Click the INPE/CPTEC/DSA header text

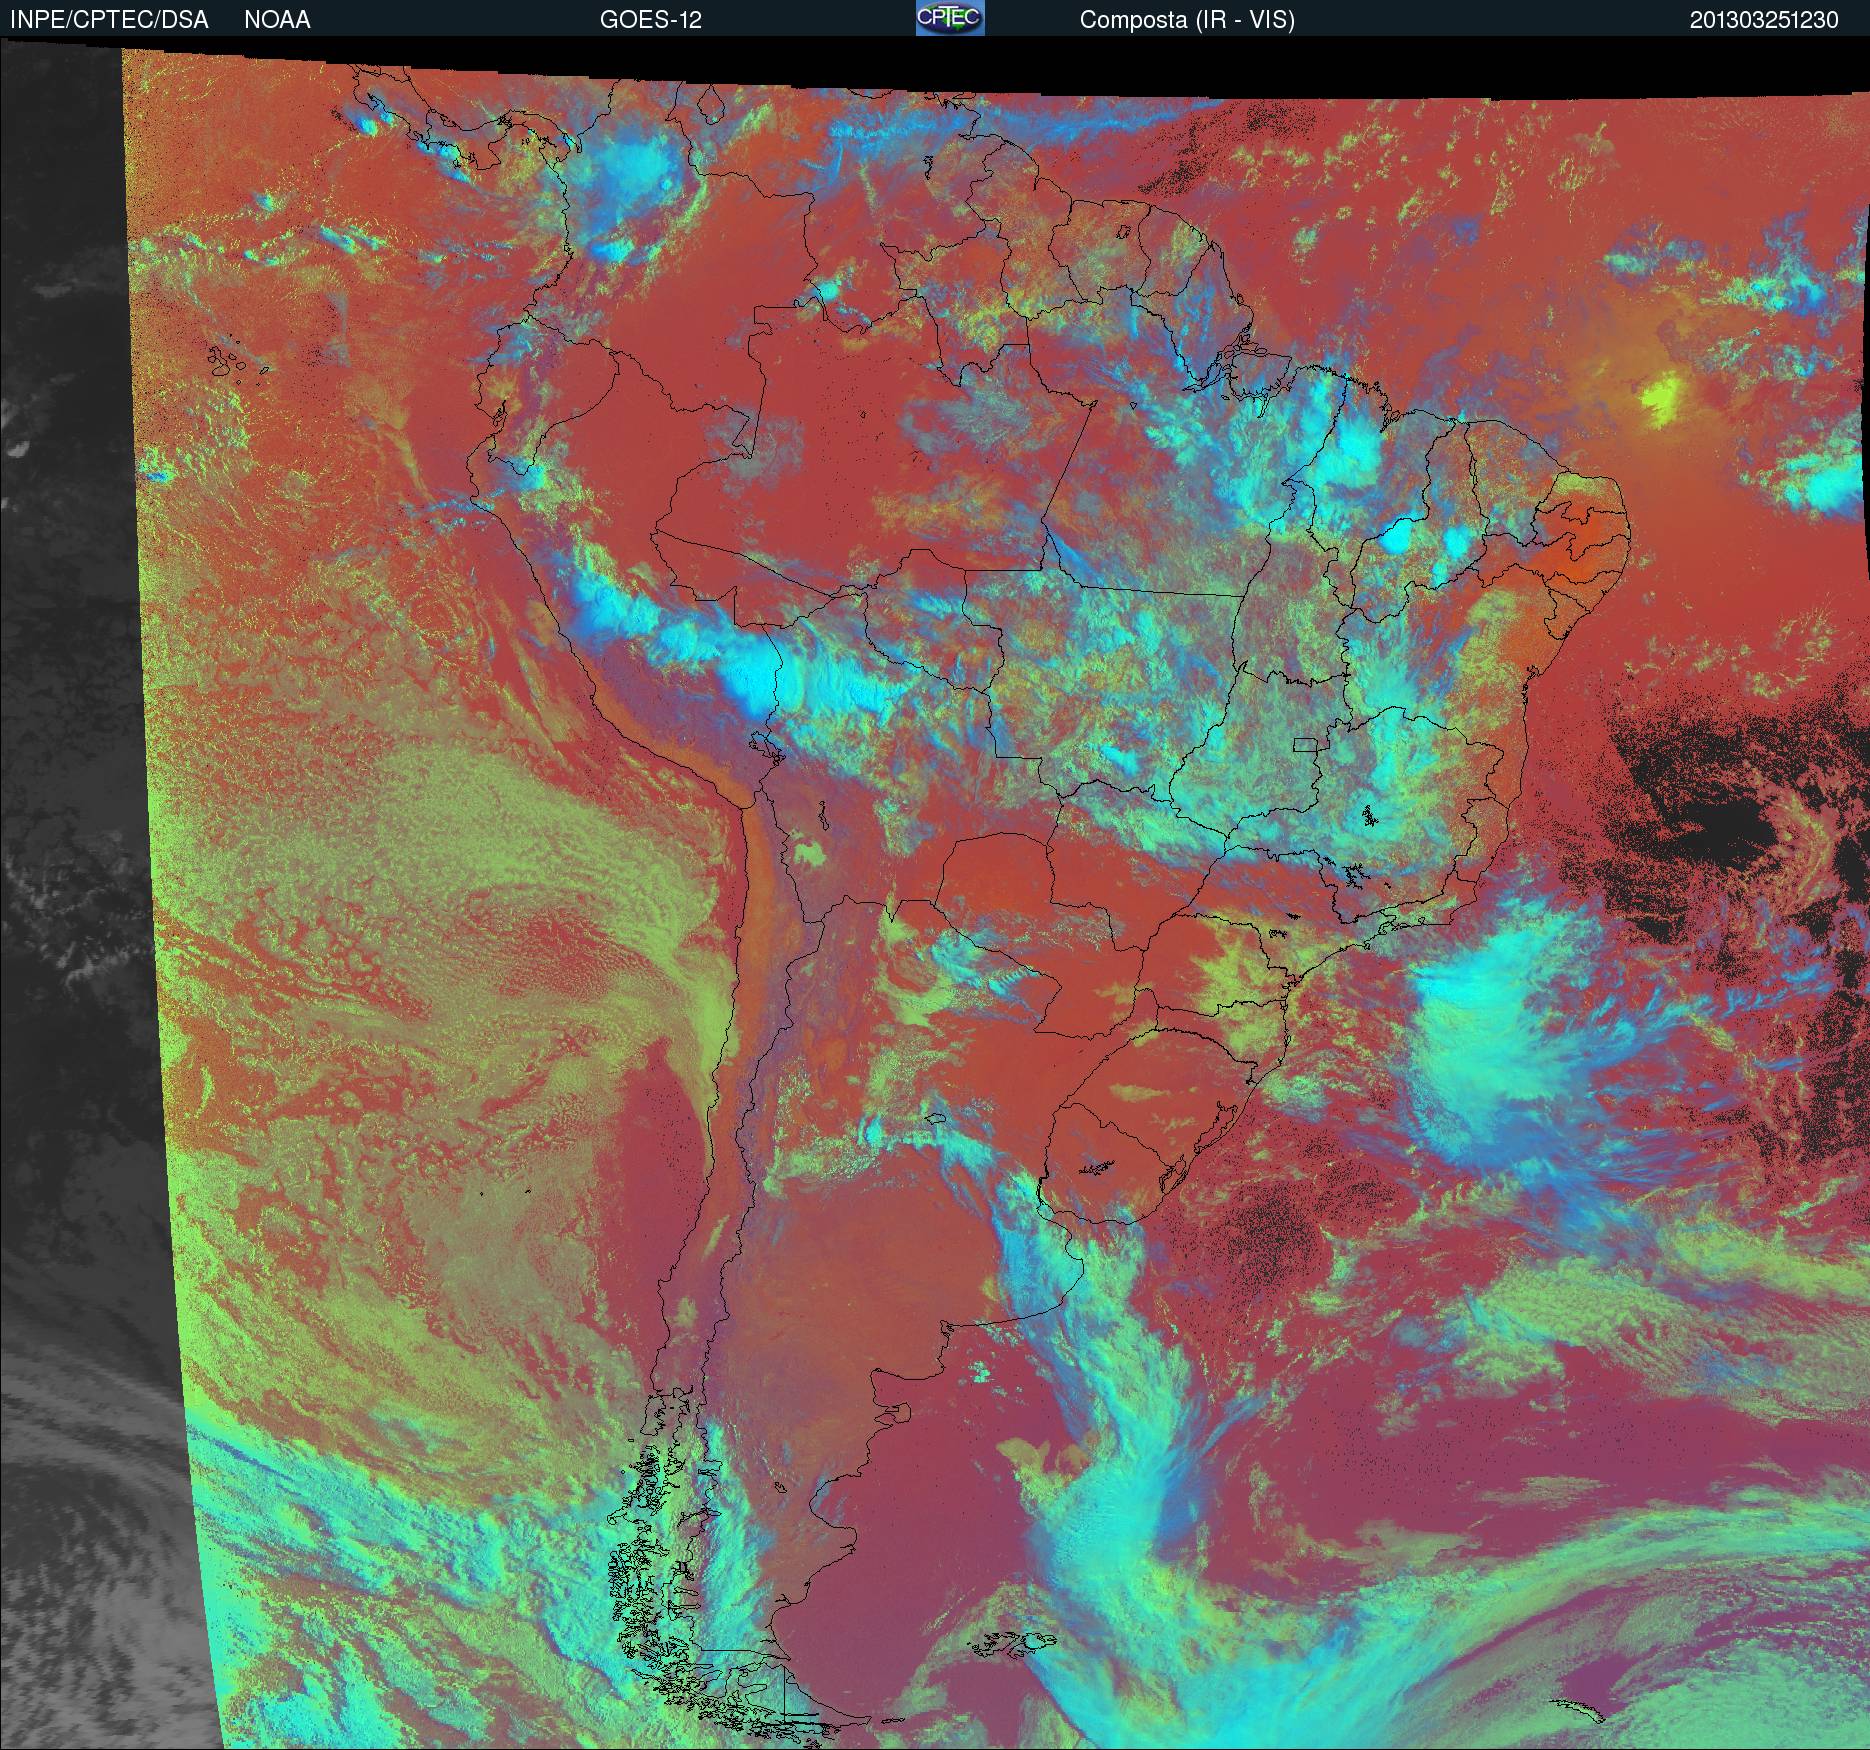coord(109,20)
